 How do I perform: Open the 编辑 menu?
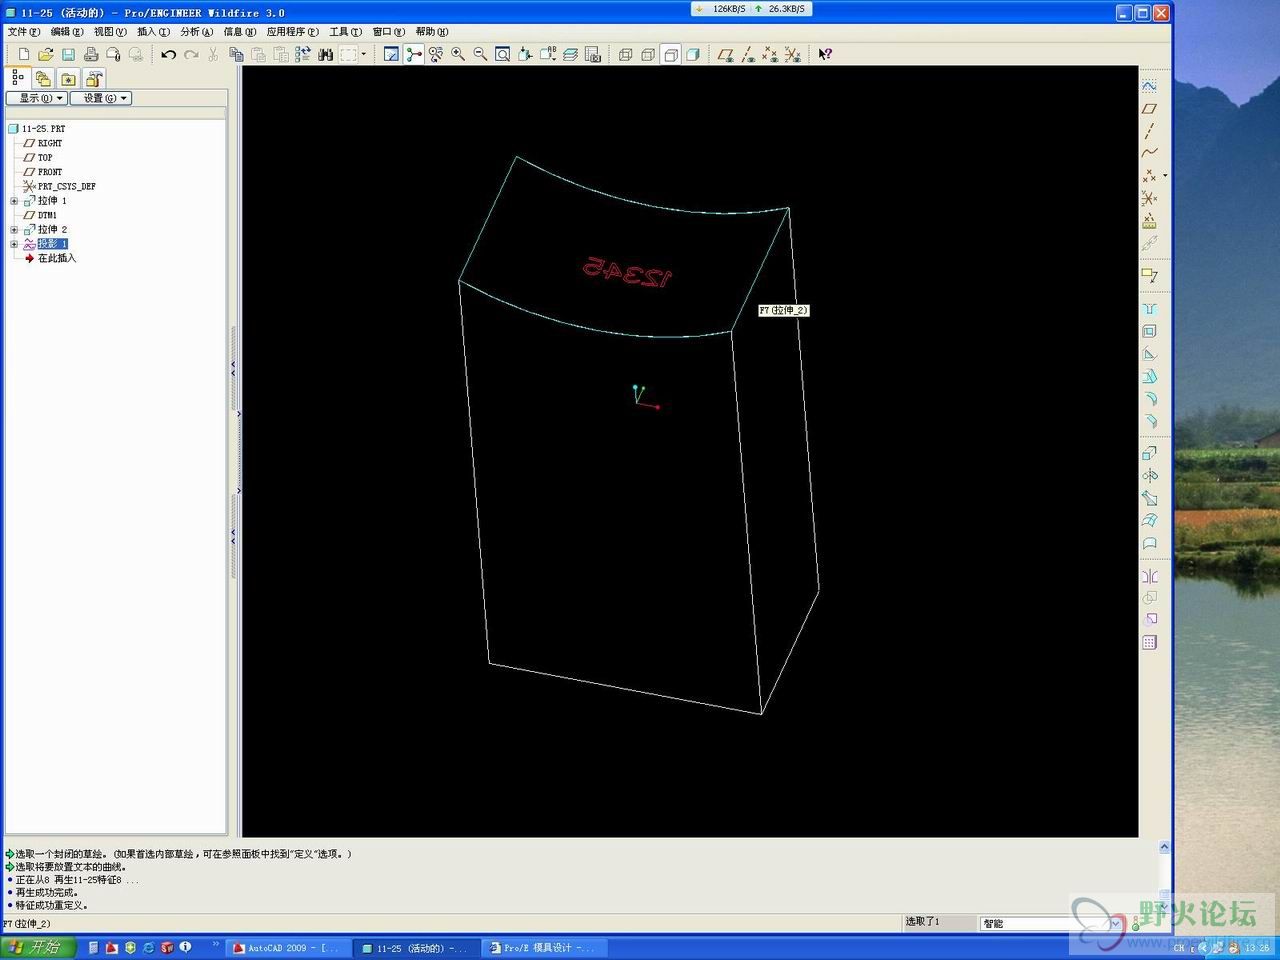[67, 32]
